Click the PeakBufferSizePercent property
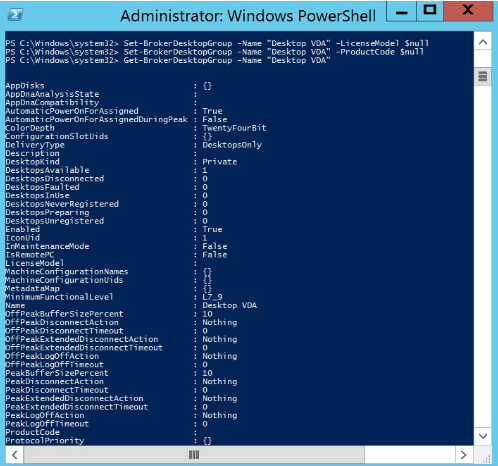Screen dimensions: 498x466 pyautogui.click(x=57, y=373)
